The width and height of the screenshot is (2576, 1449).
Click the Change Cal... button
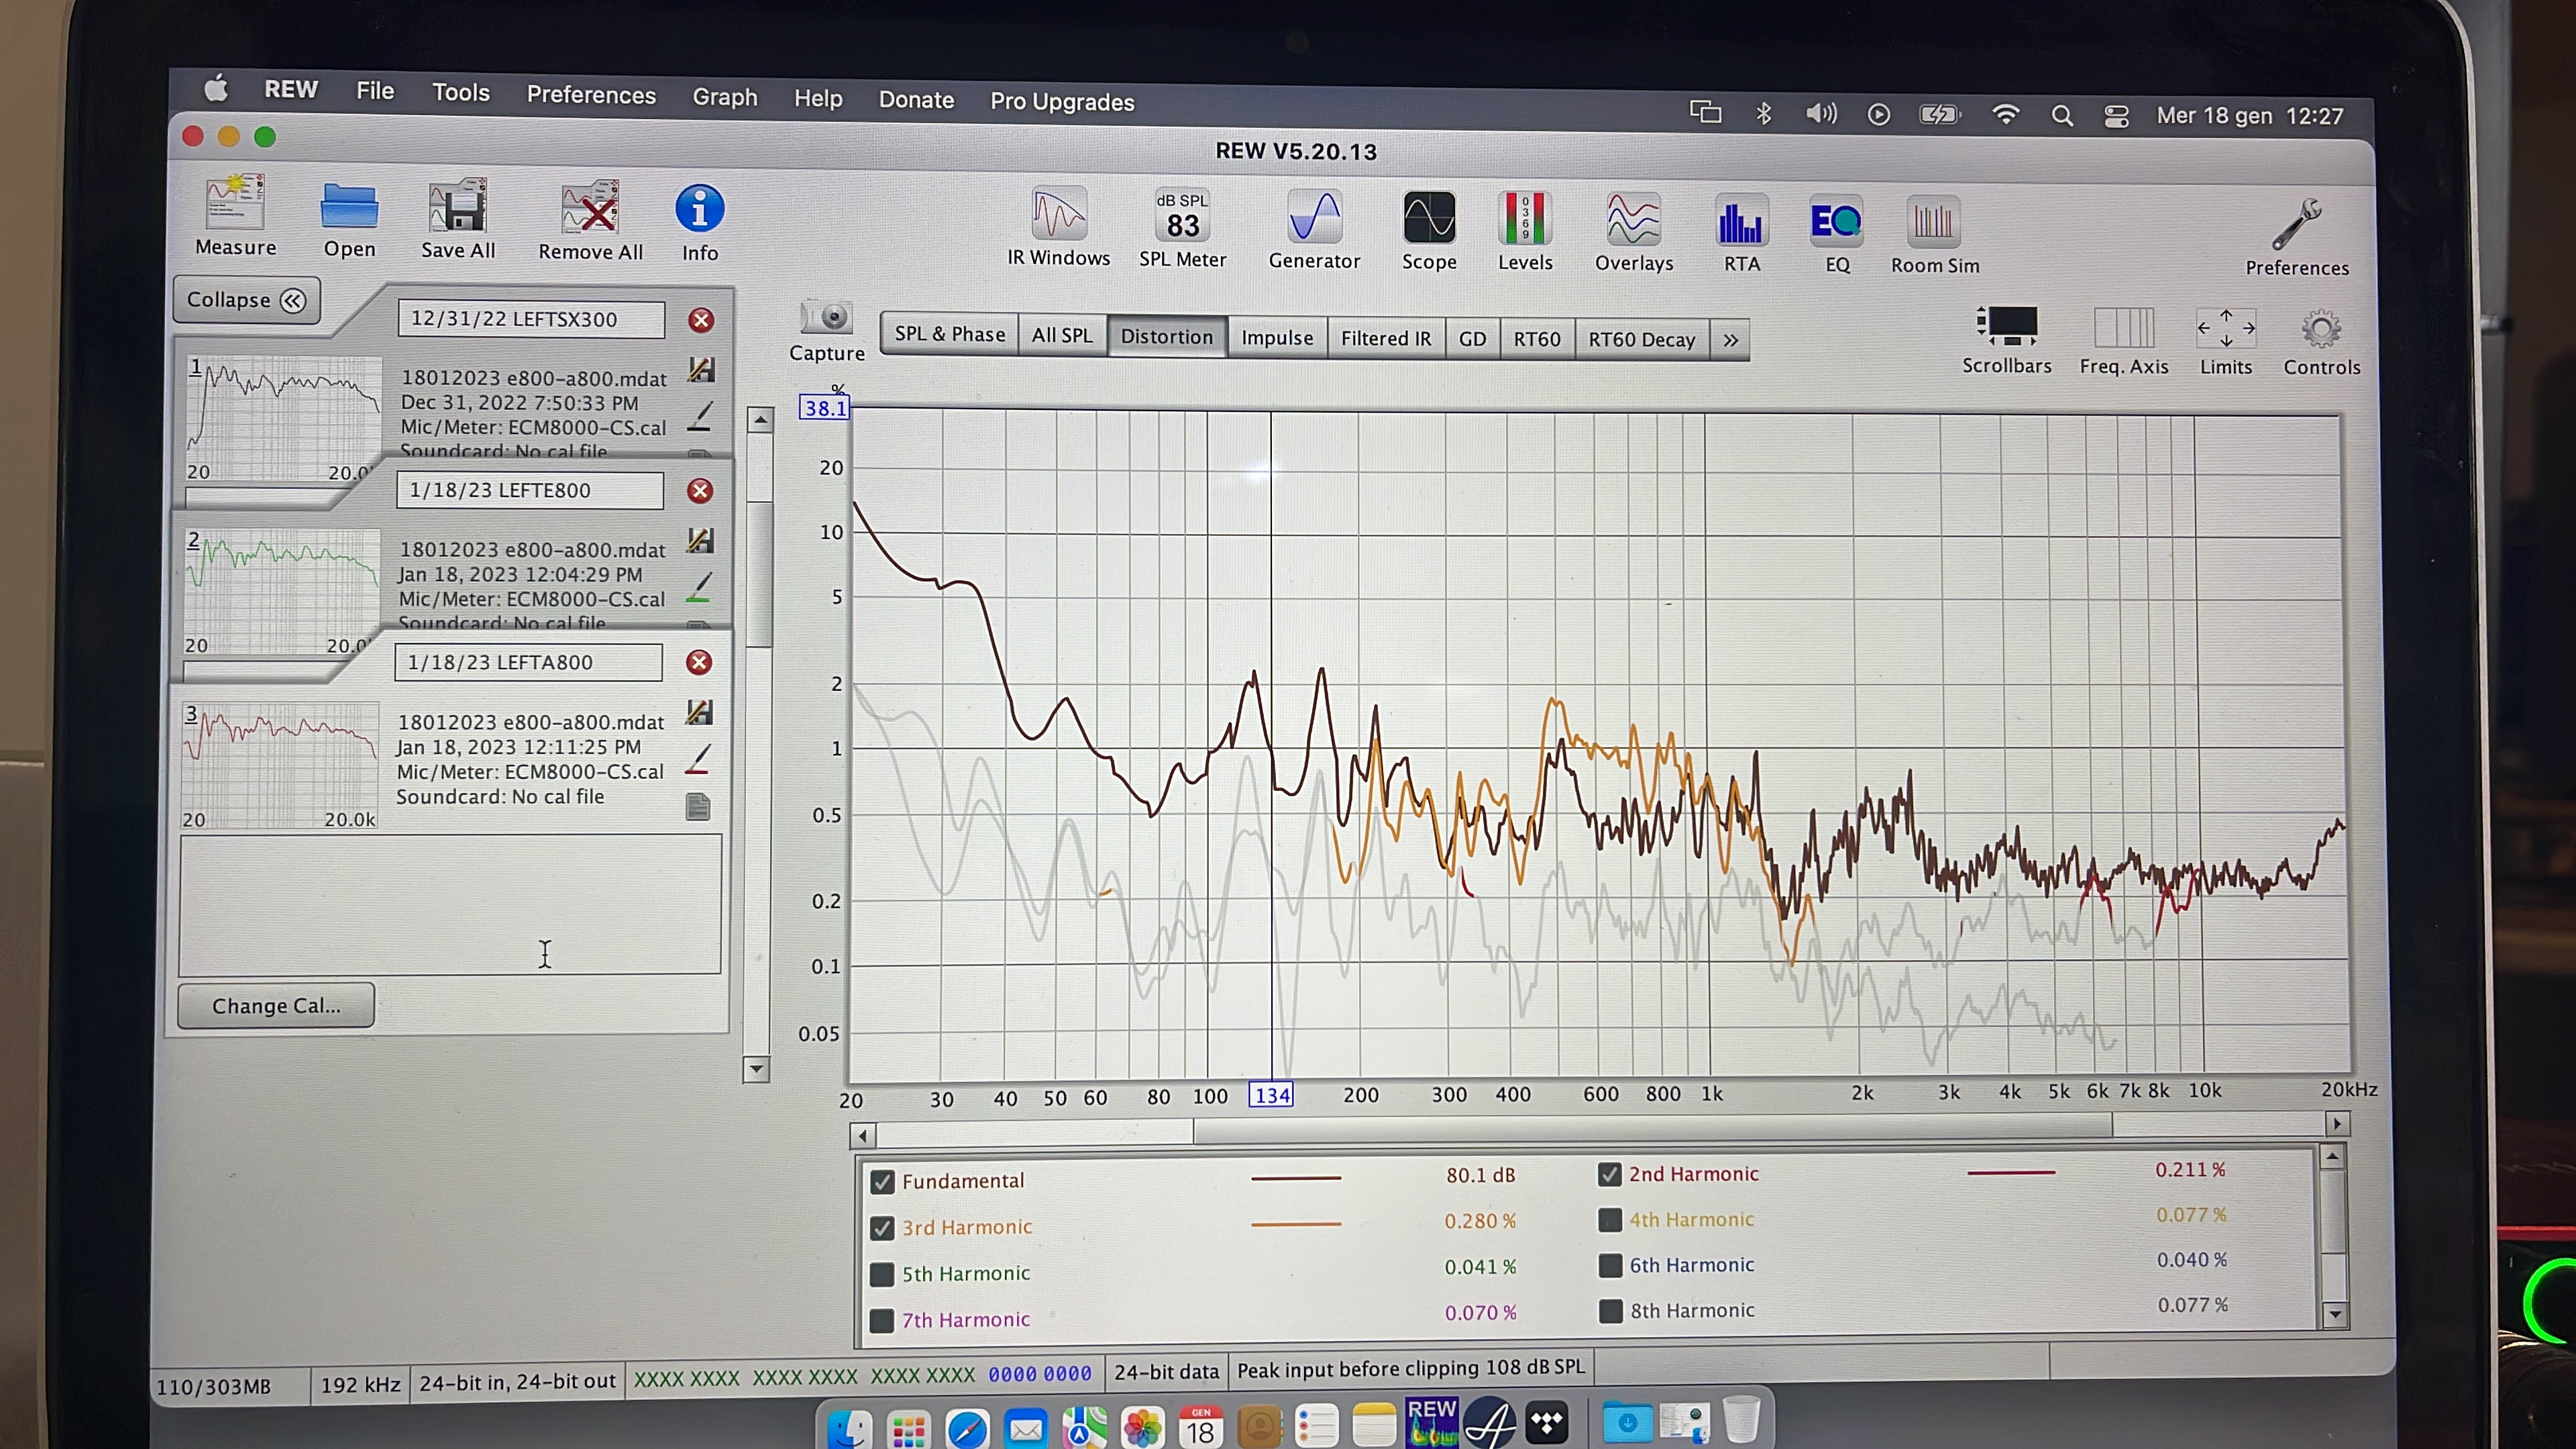click(x=276, y=1006)
